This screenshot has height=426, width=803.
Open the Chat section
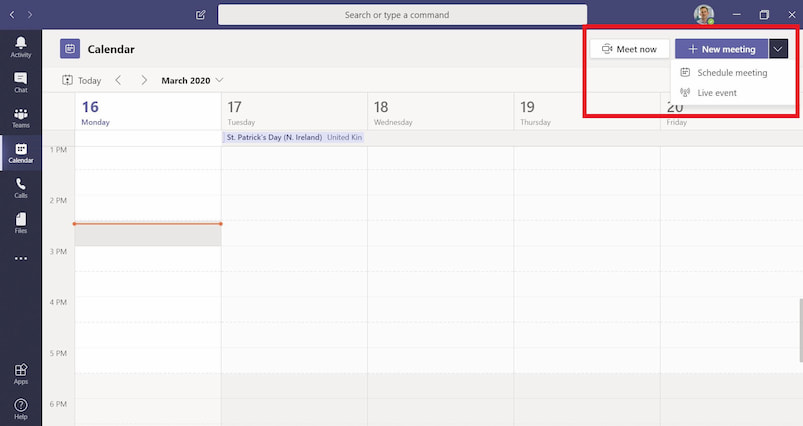point(20,82)
